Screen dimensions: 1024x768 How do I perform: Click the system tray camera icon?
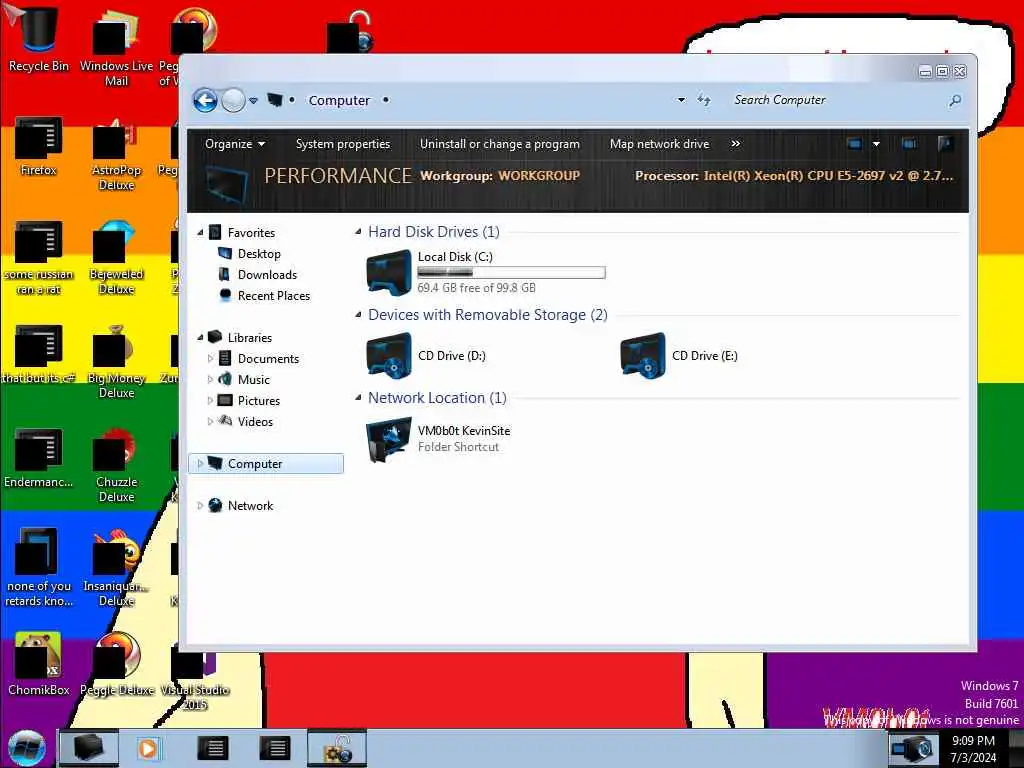coord(912,748)
